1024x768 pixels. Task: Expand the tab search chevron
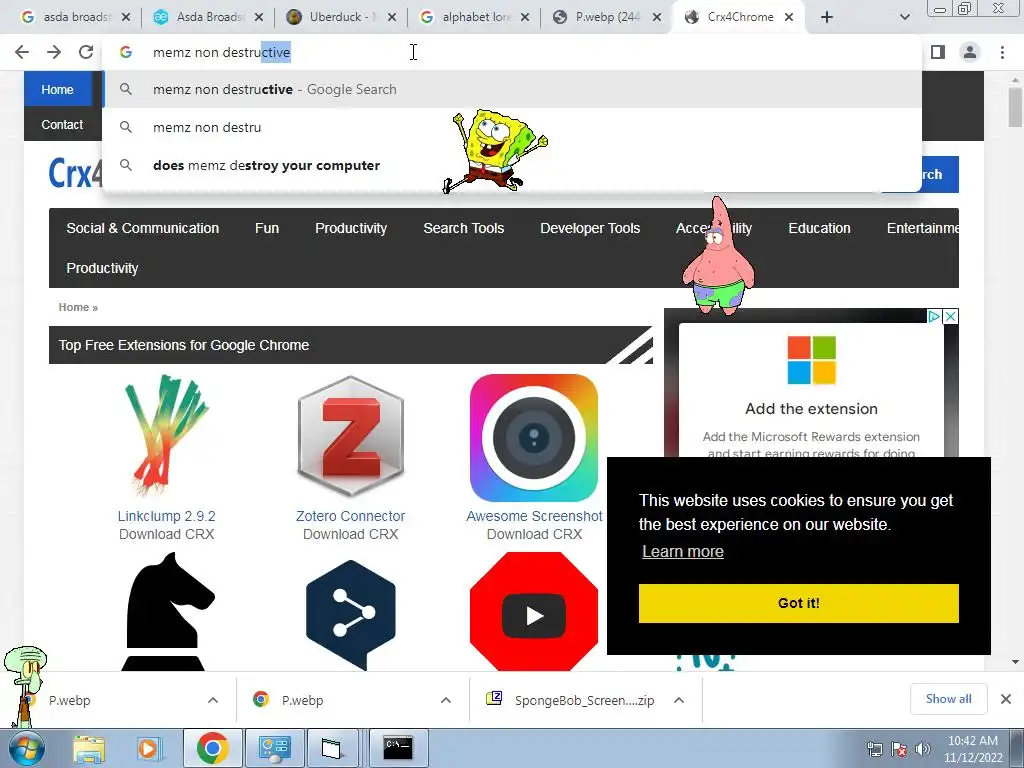point(904,17)
